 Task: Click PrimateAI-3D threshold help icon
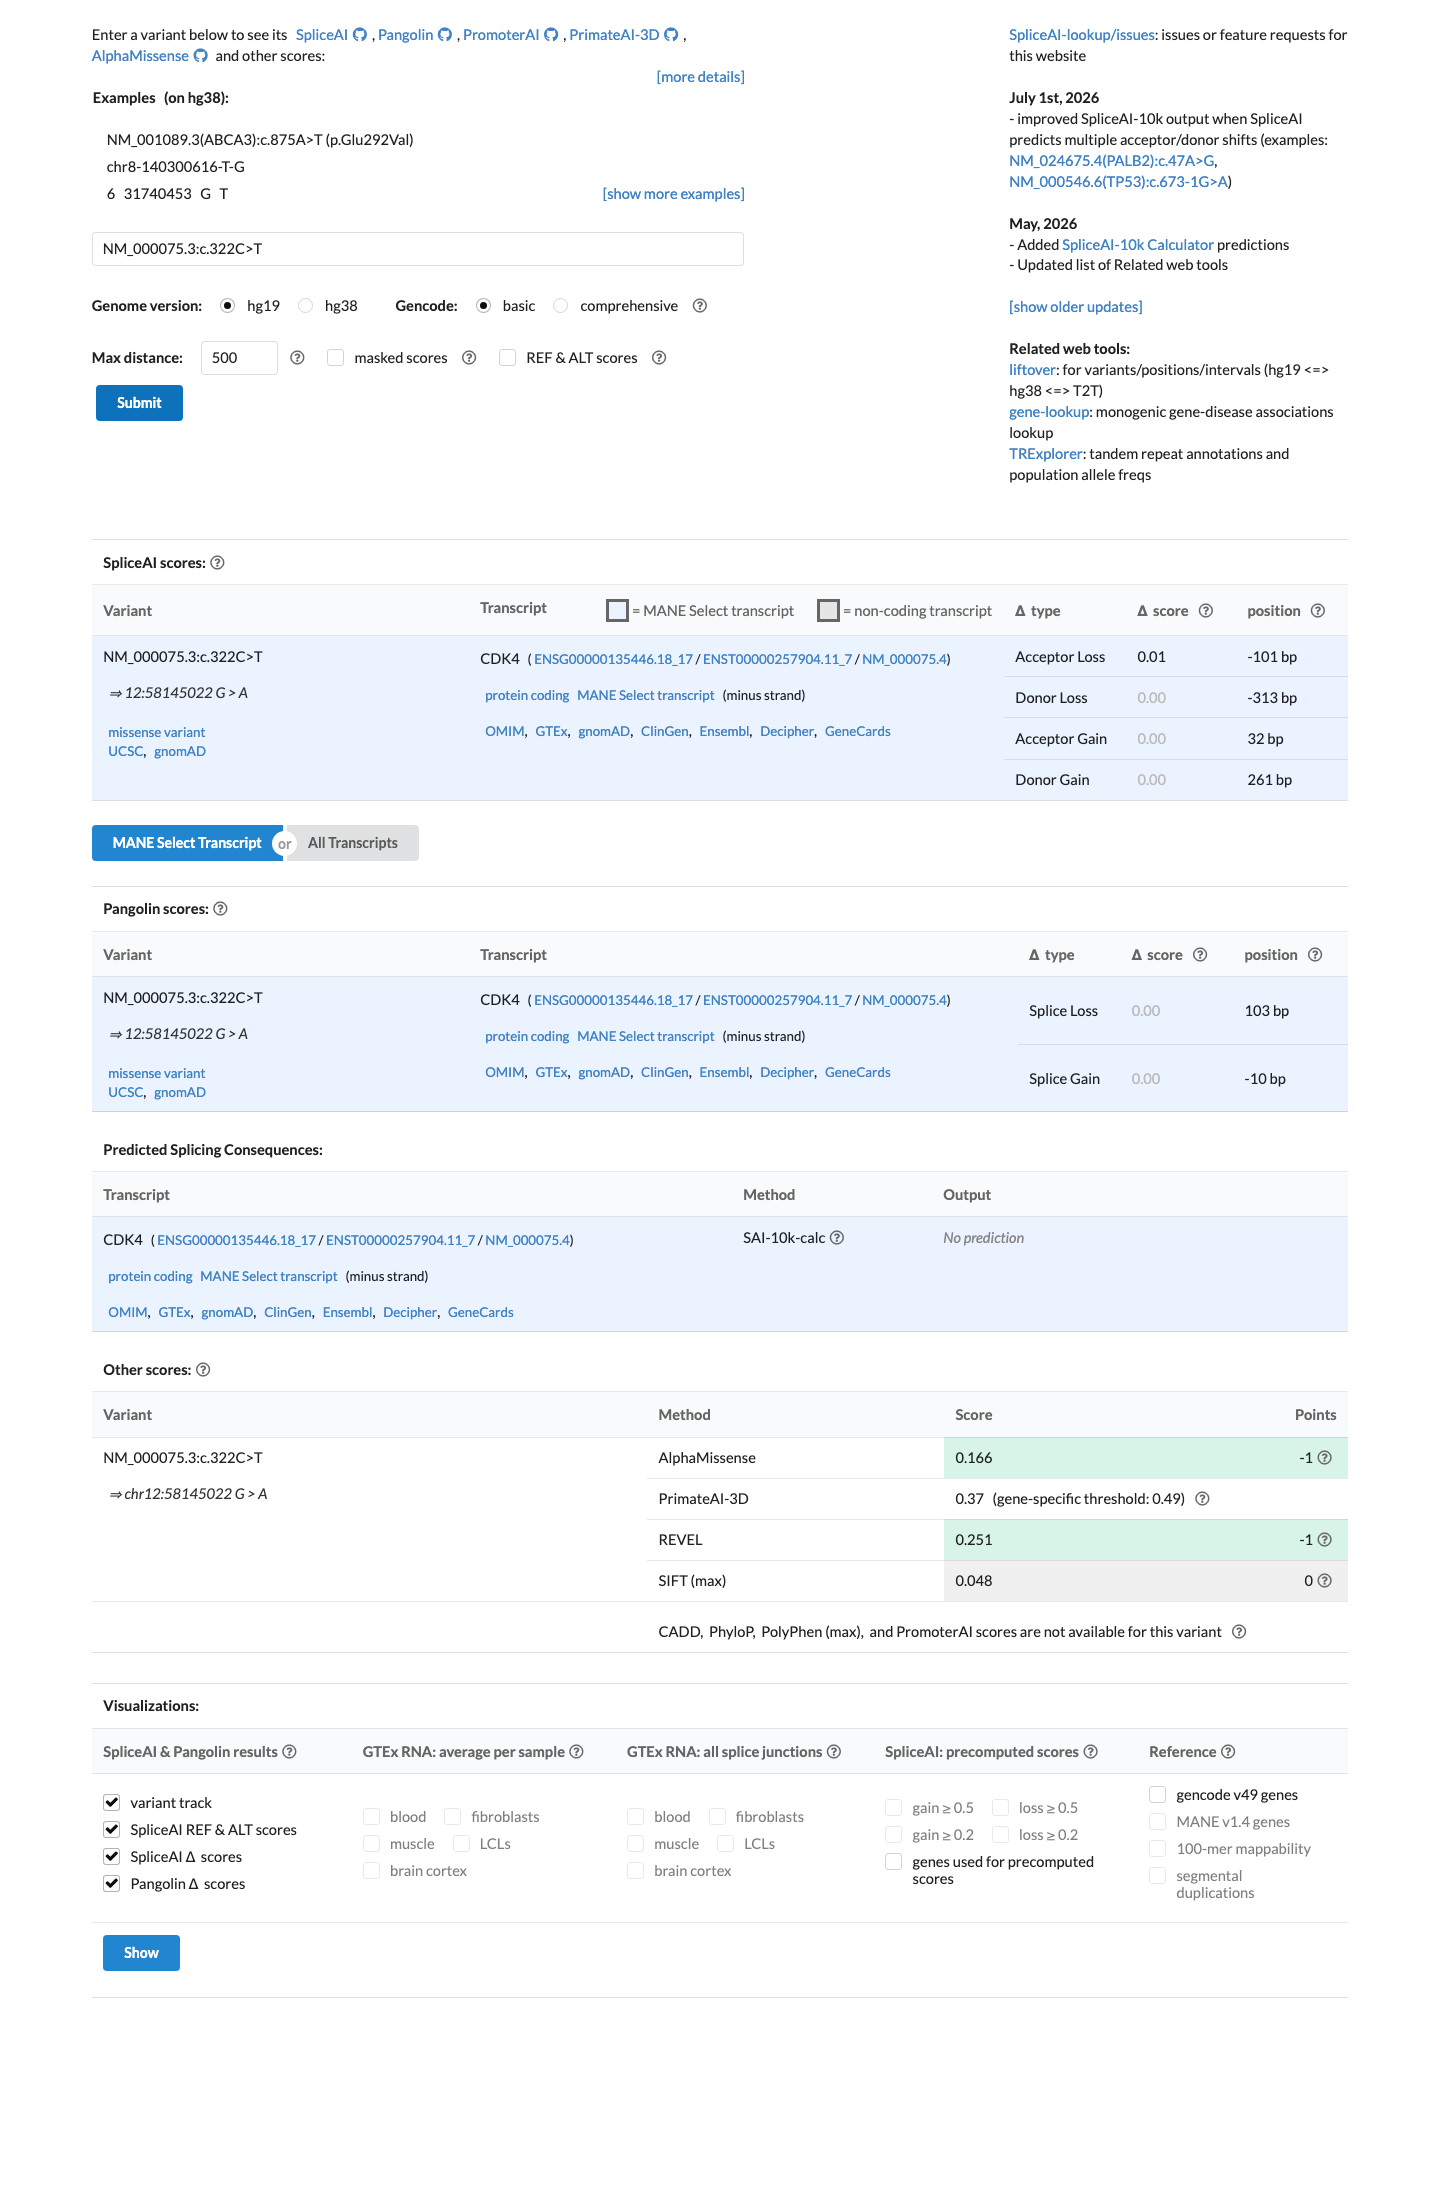coord(1203,1499)
